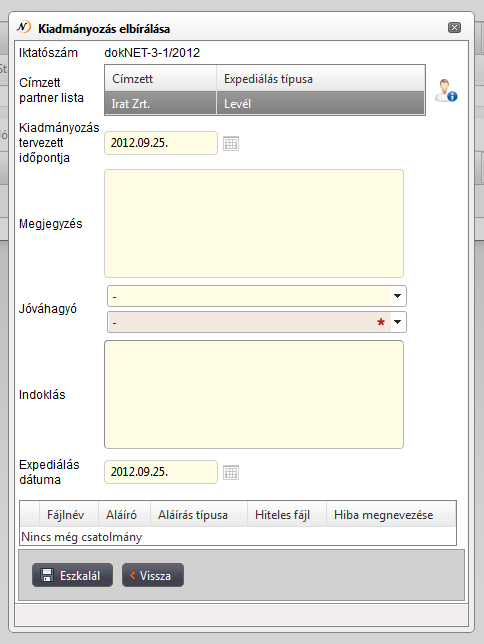The height and width of the screenshot is (644, 484).
Task: Open calendar for Kiadmányozás tervezett időpontja
Action: coord(231,143)
